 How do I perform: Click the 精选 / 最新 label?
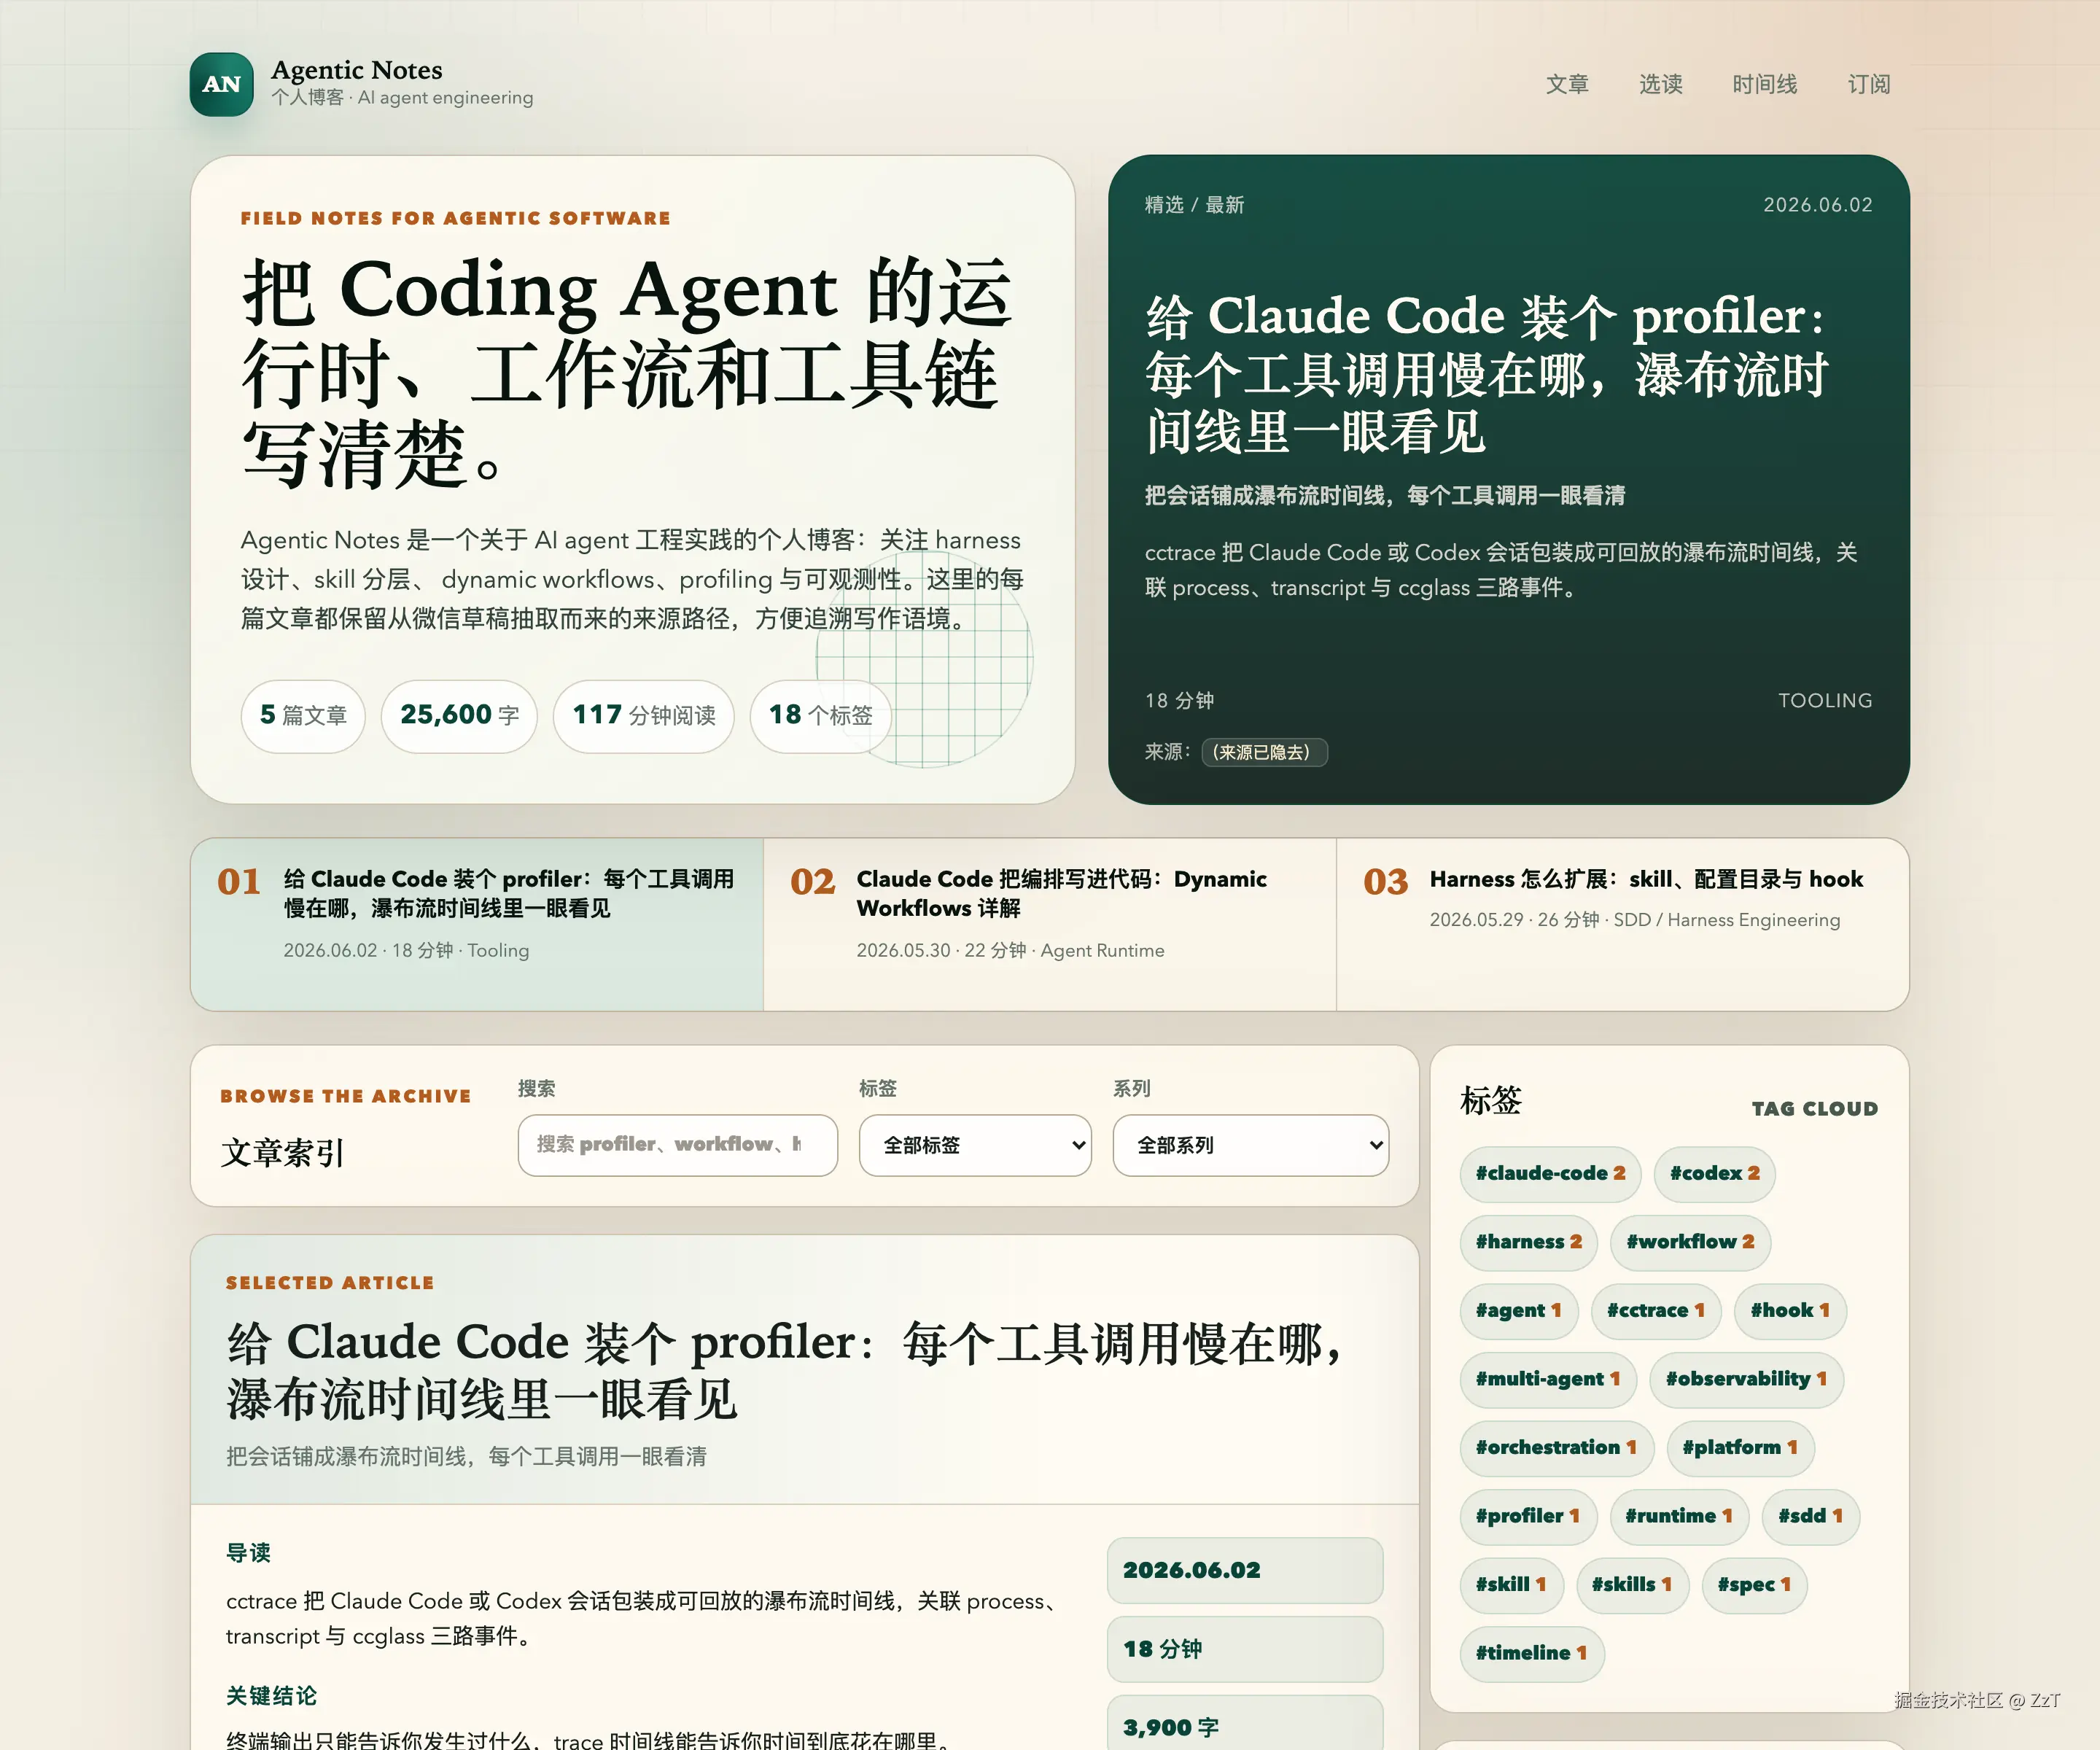point(1194,205)
